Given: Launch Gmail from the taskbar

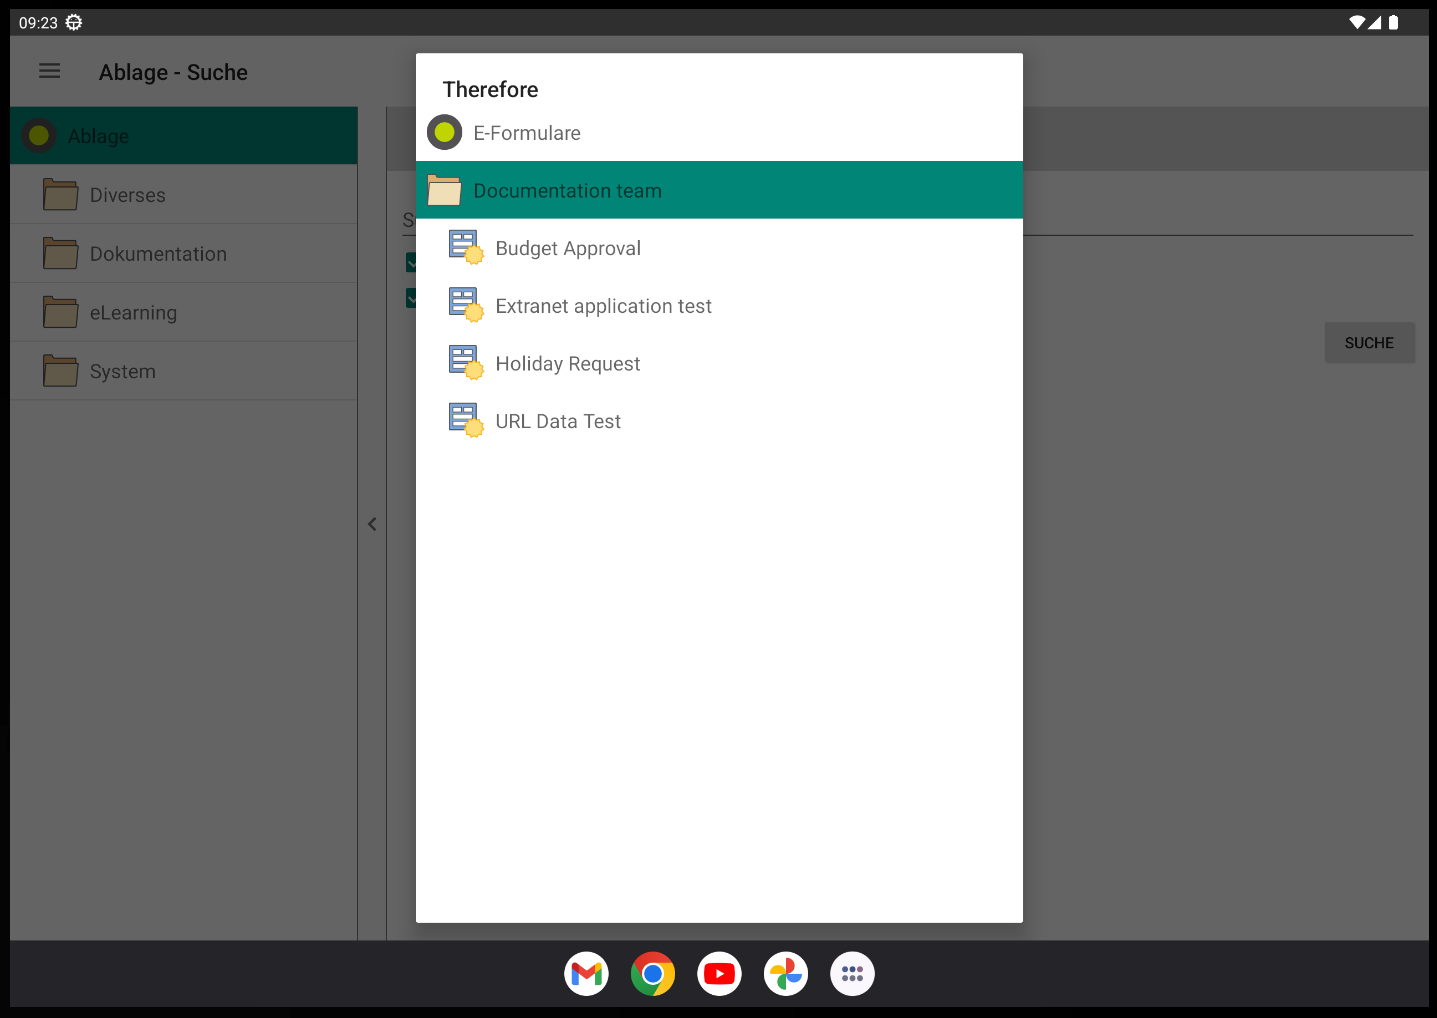Looking at the screenshot, I should click(x=587, y=974).
